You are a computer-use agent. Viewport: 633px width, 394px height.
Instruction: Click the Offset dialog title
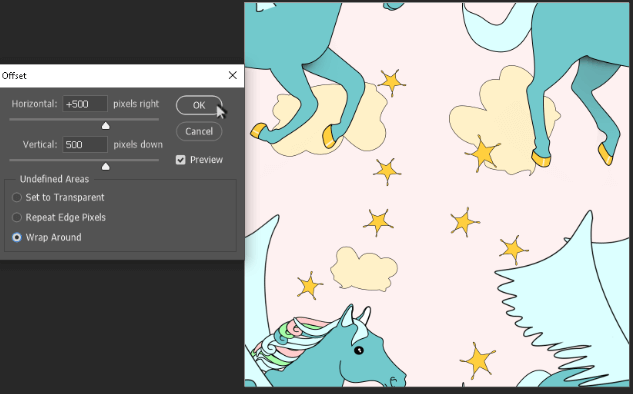tap(14, 75)
